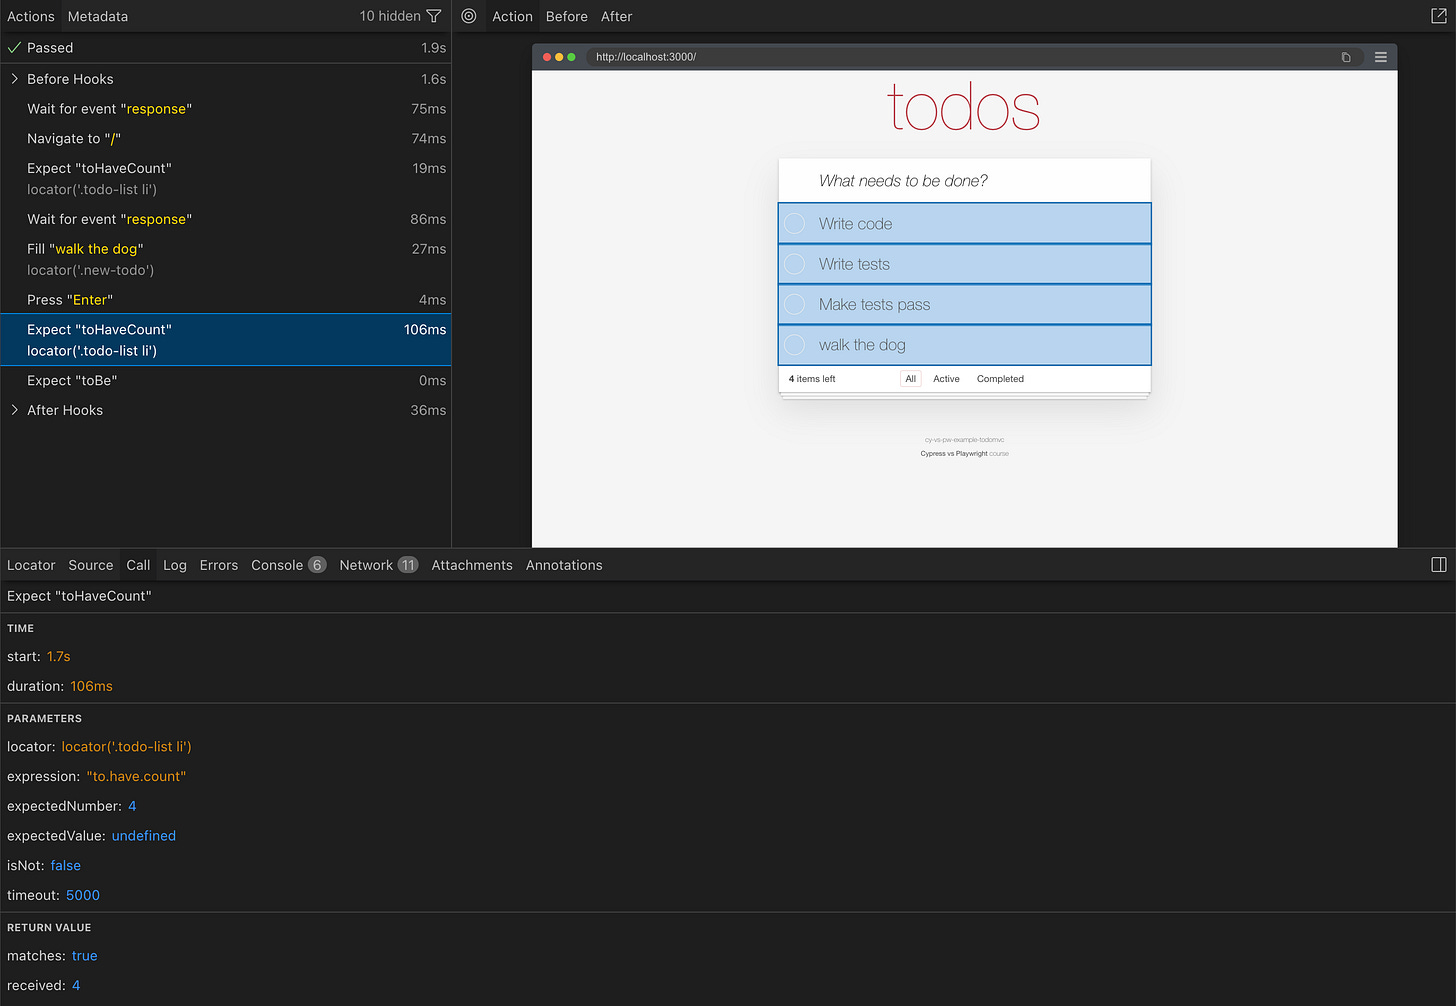This screenshot has width=1456, height=1006.
Task: Click the "walk the dog" todo text
Action: pyautogui.click(x=862, y=345)
